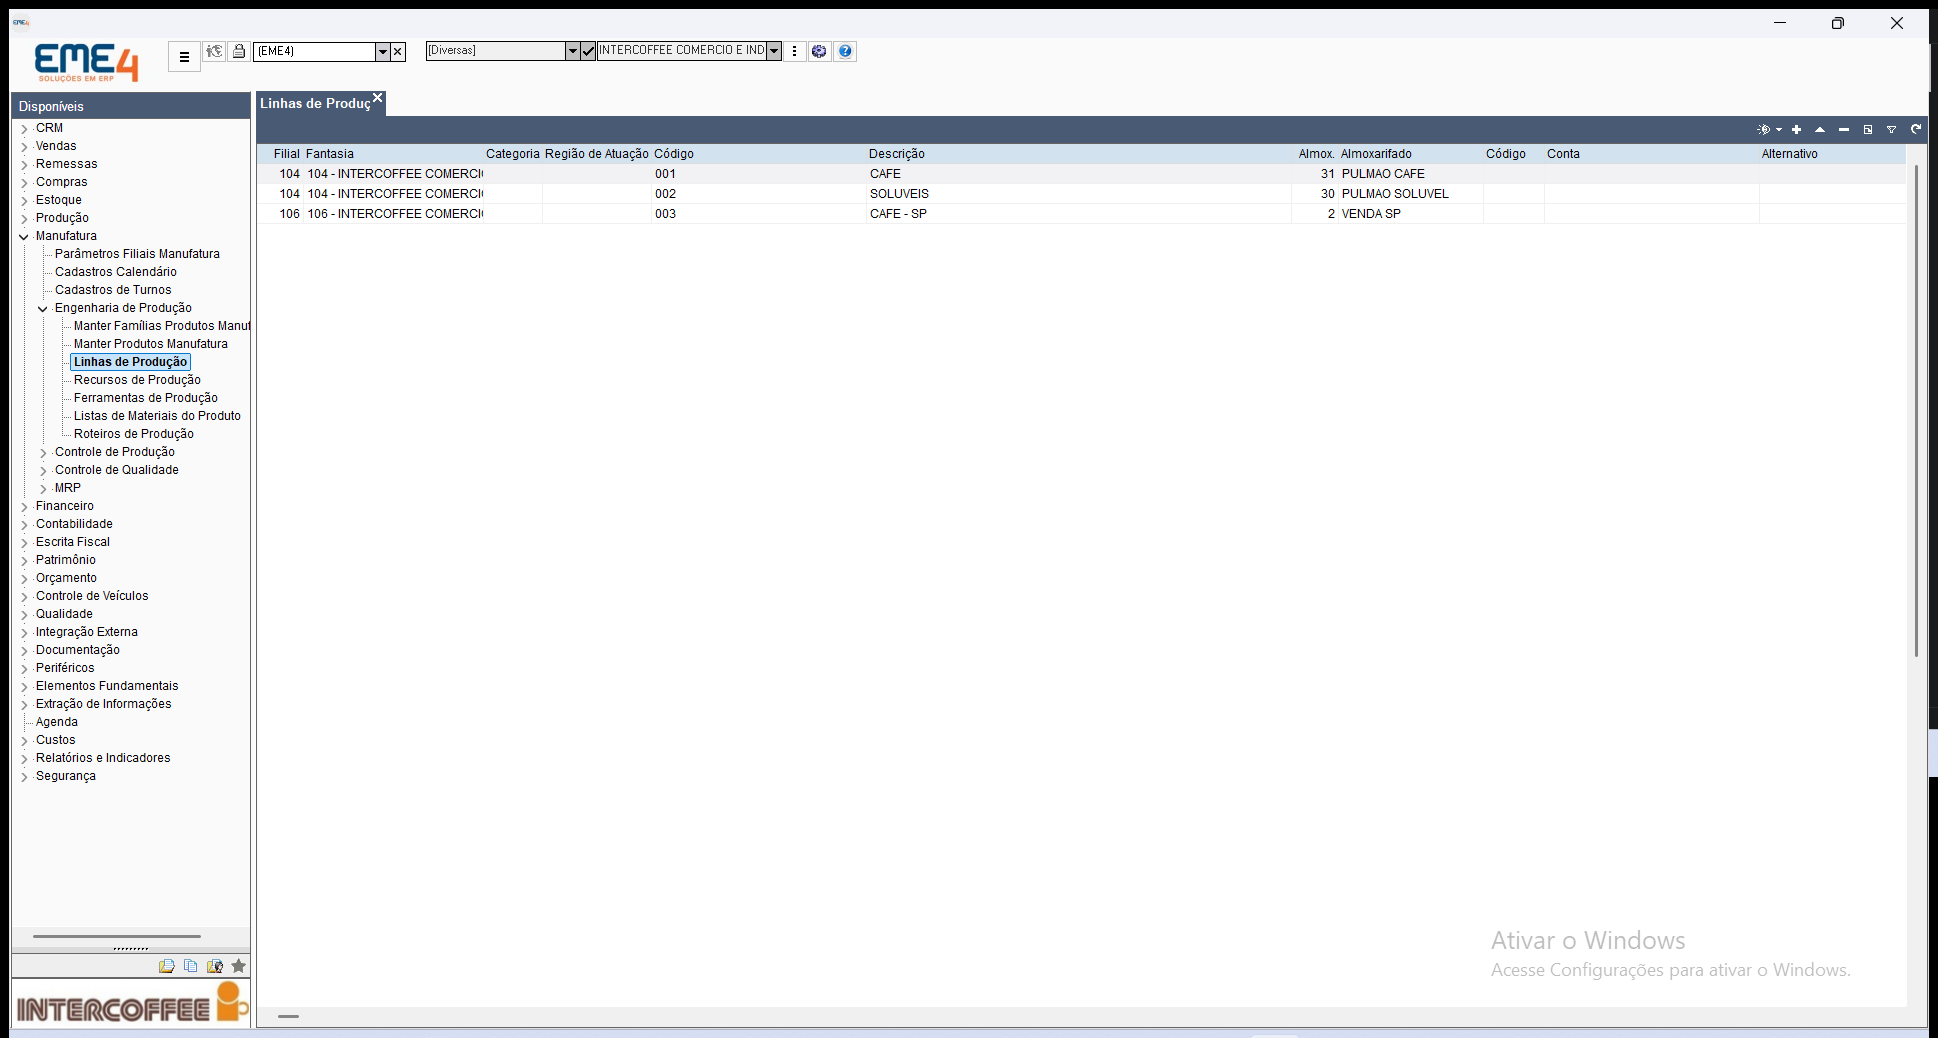The width and height of the screenshot is (1938, 1038).
Task: Click the open folder icon under the tree panel
Action: point(166,966)
